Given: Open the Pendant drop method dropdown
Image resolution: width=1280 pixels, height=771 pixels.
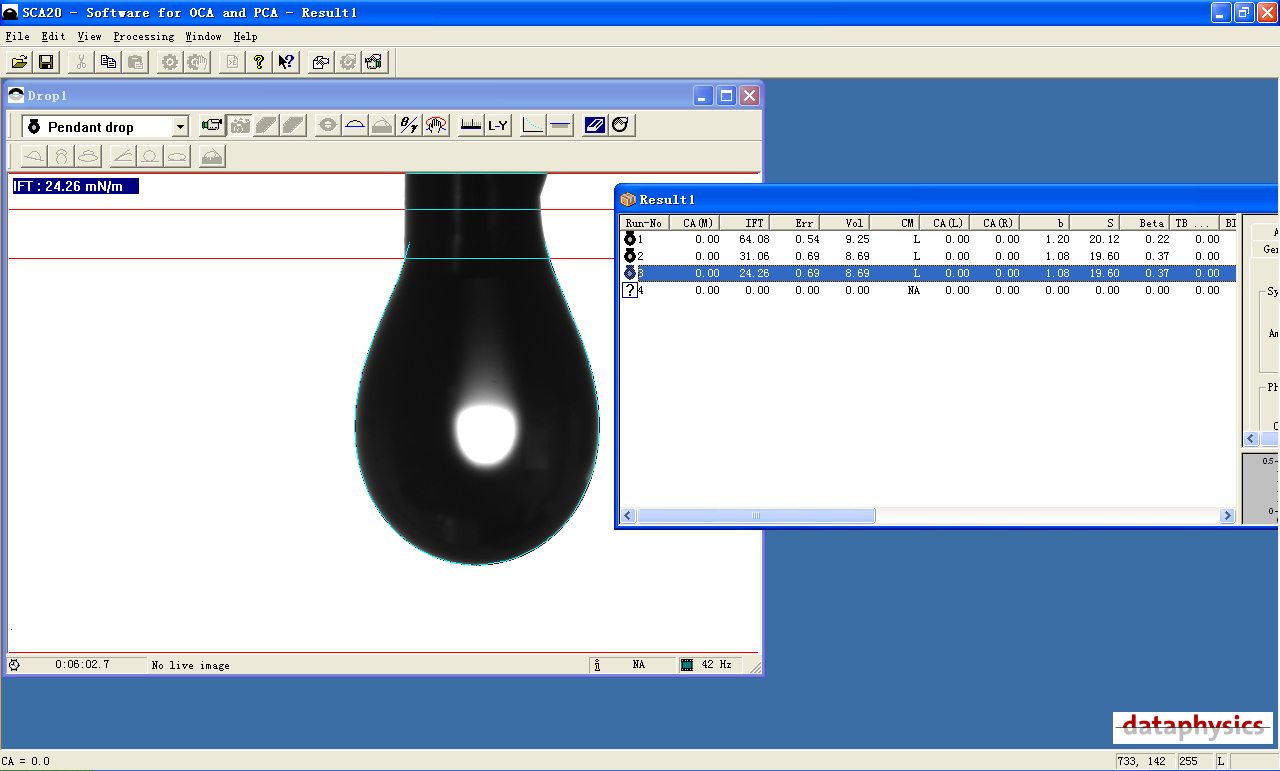Looking at the screenshot, I should pyautogui.click(x=180, y=127).
